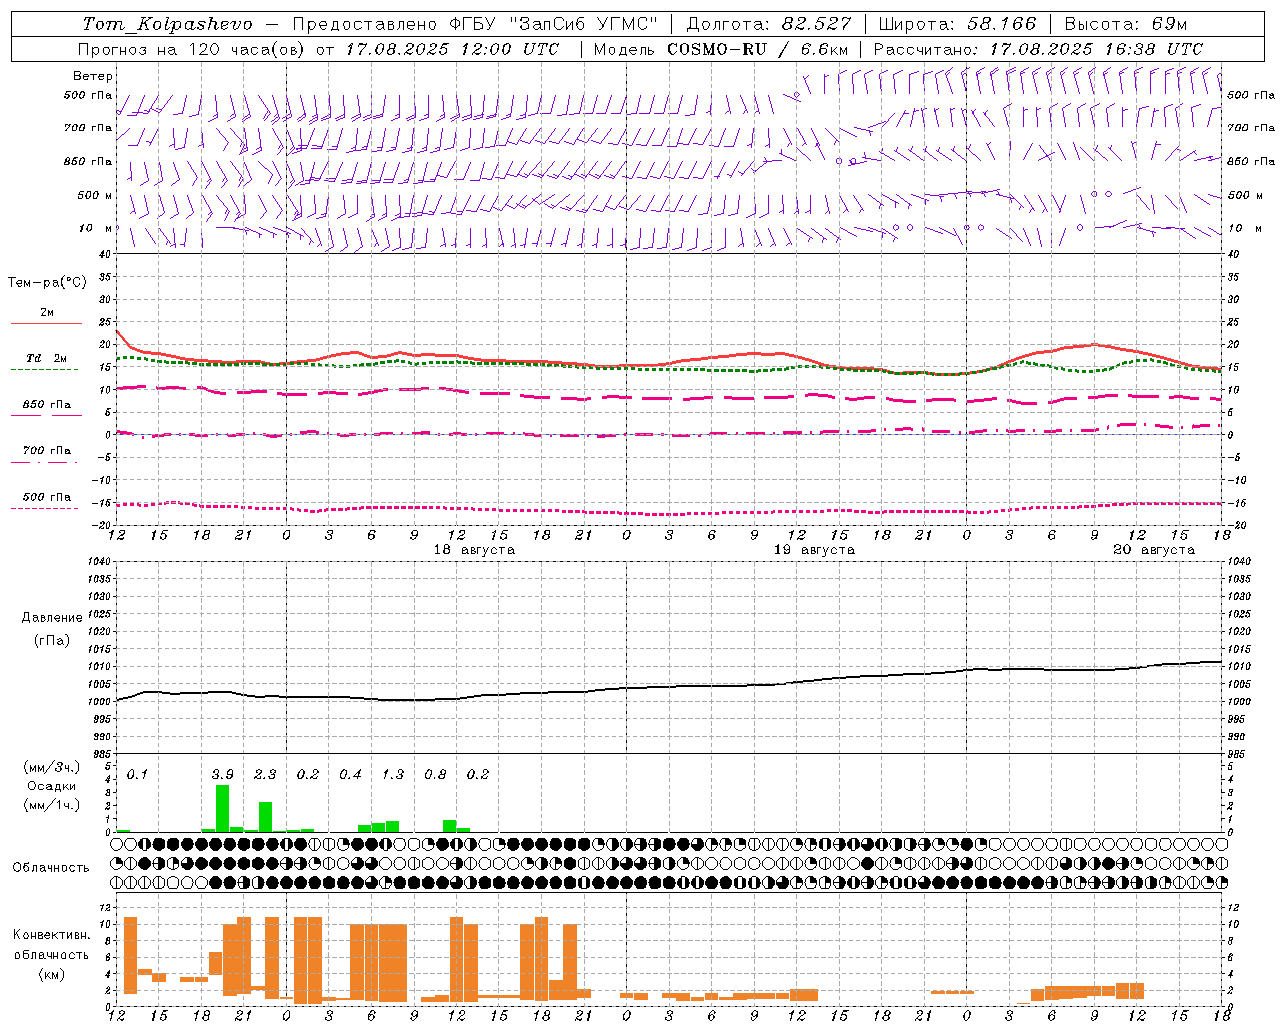
Task: Click the 'Высота: 69м' header text
Action: point(1125,23)
